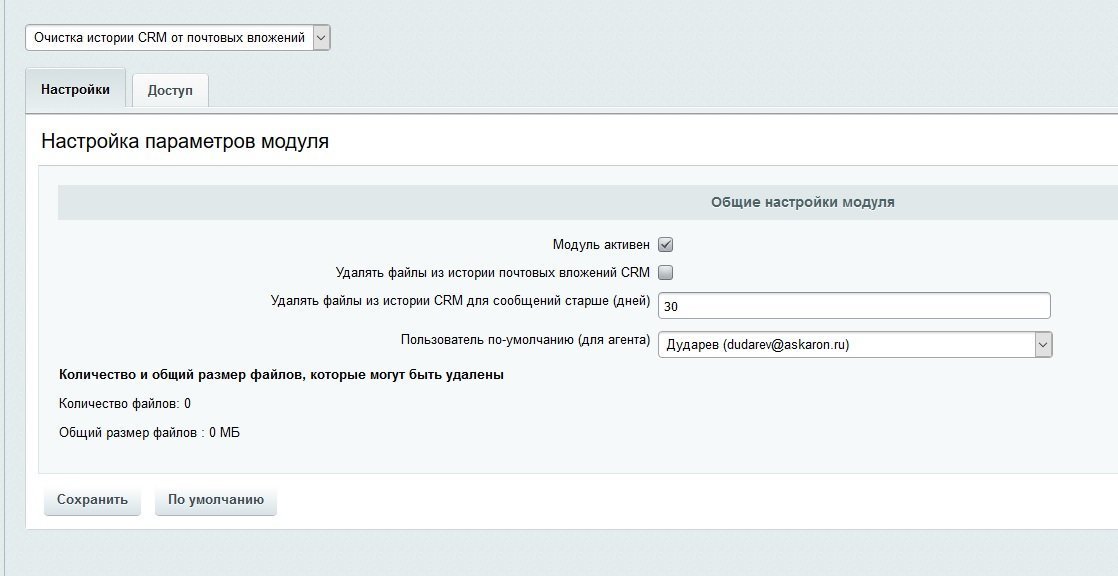1118x576 pixels.
Task: Click the bold 'Количество и общий размер файлов' heading
Action: pos(282,375)
